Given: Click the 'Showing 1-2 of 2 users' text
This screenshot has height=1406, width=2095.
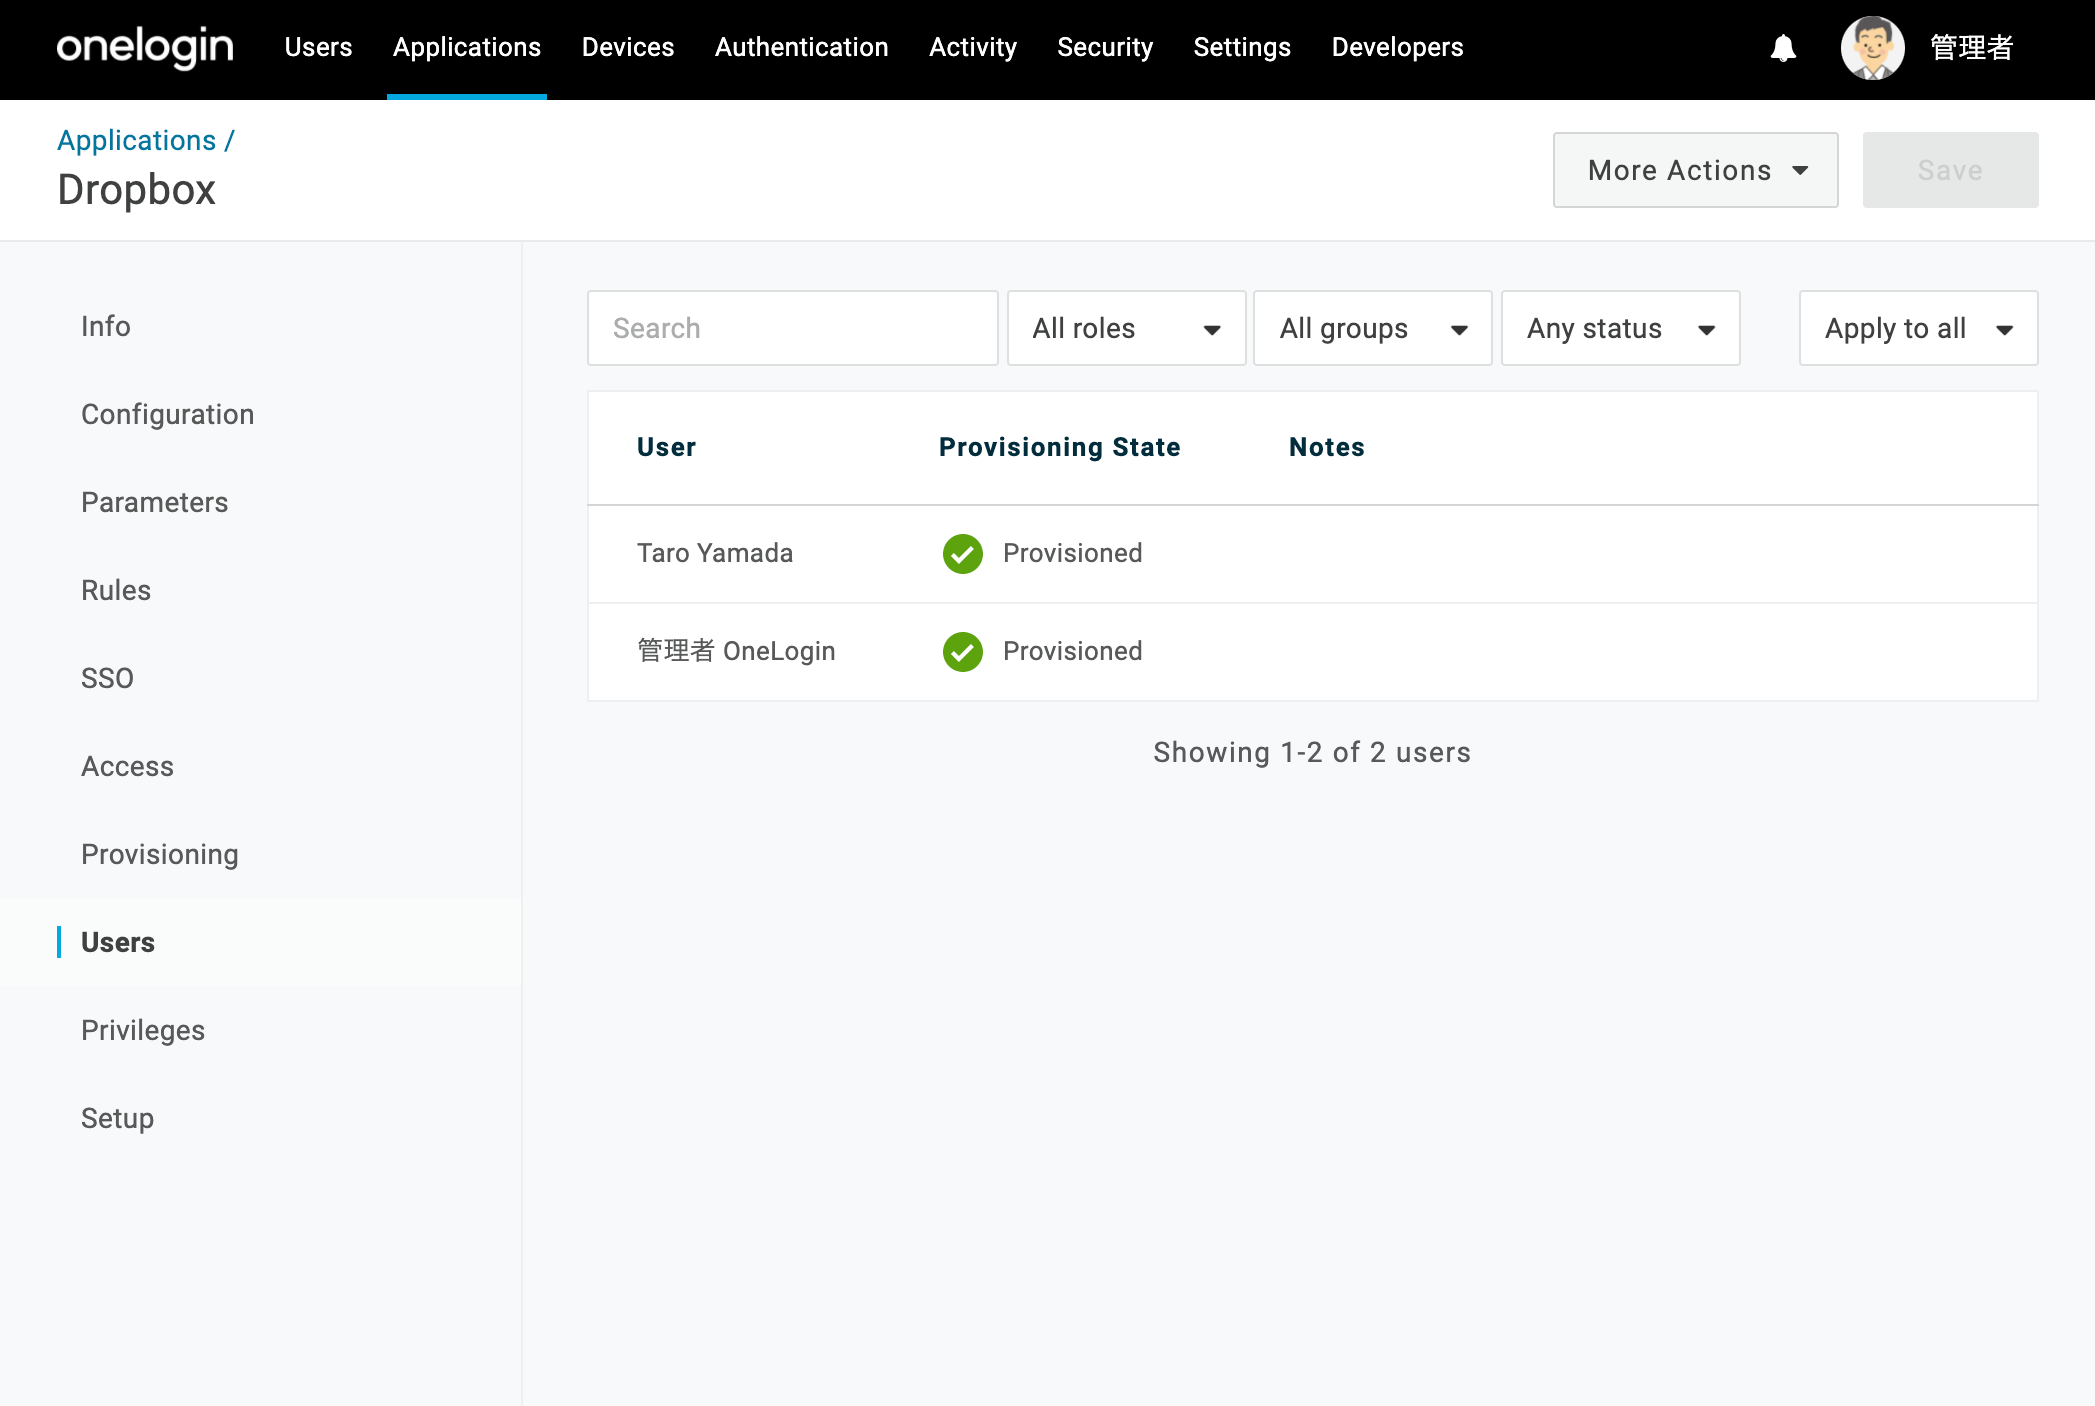Looking at the screenshot, I should coord(1312,752).
